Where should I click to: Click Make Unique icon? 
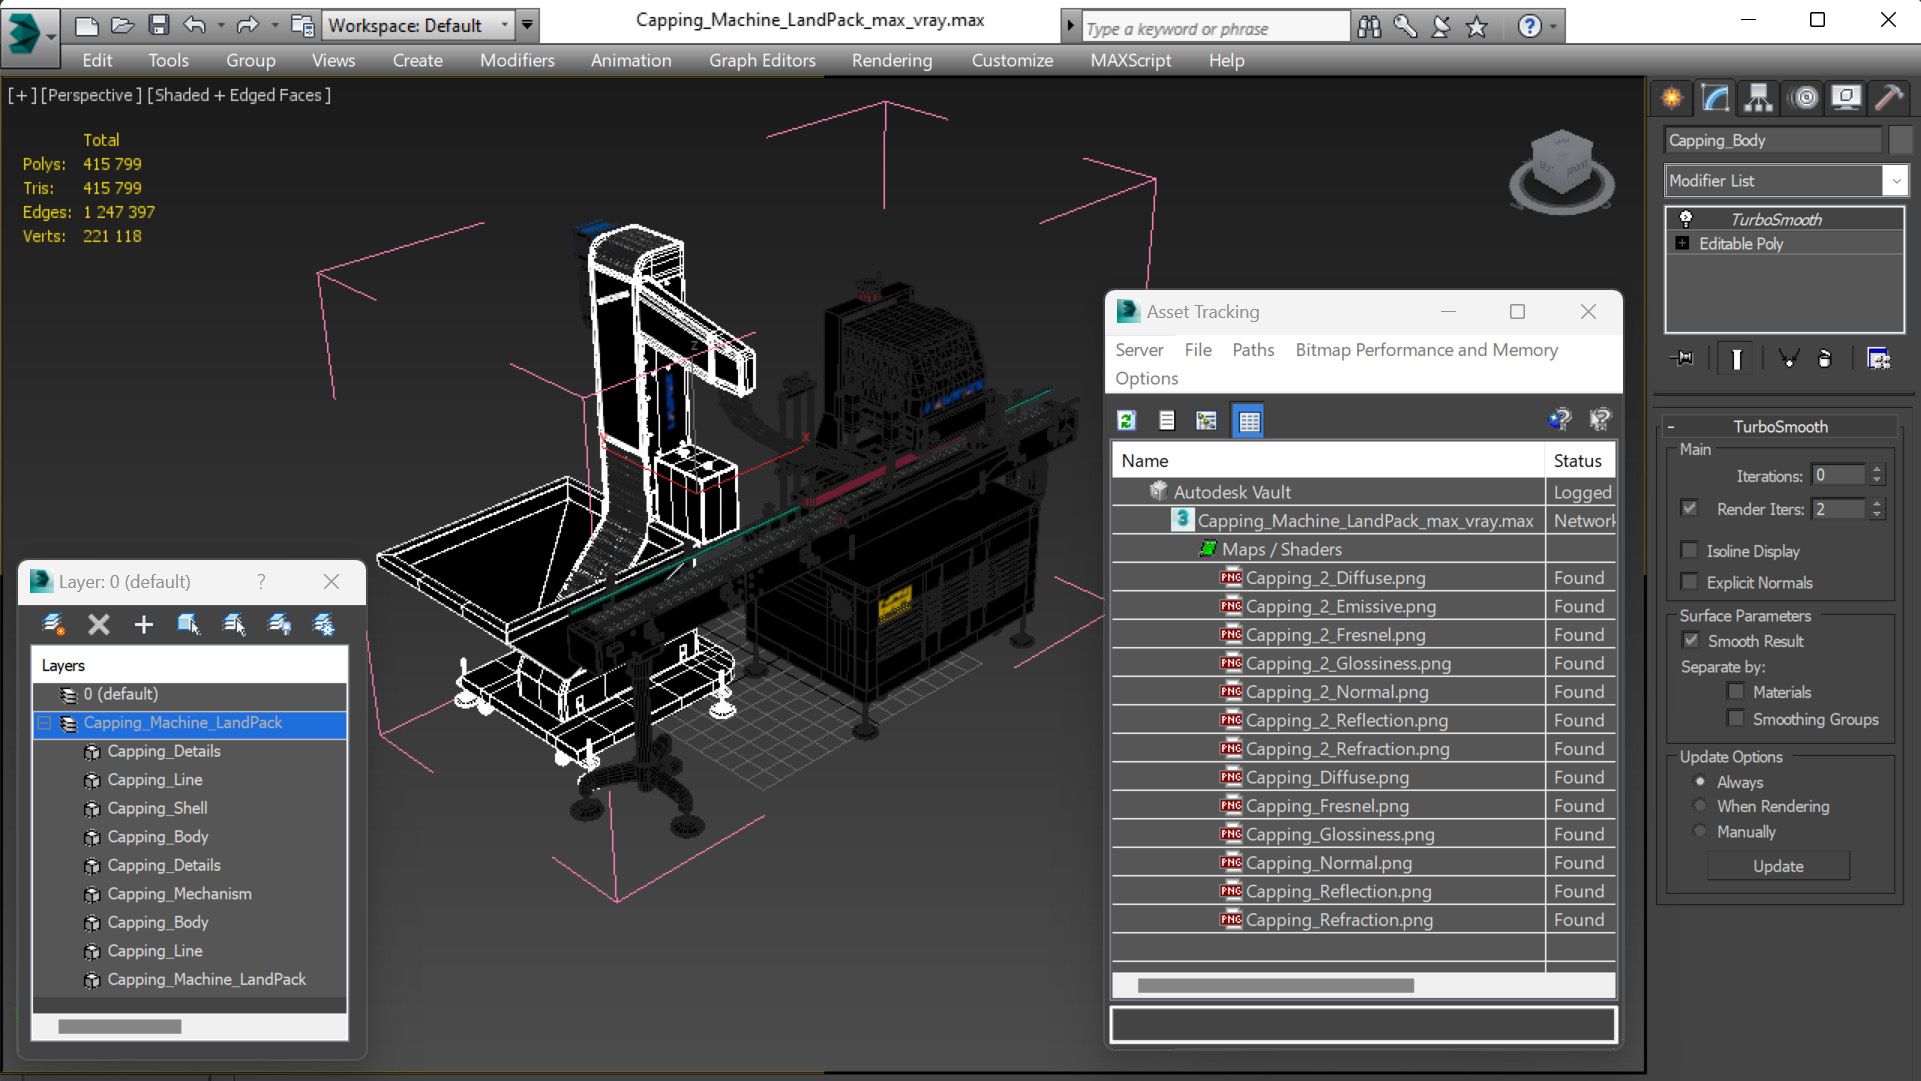point(1788,358)
